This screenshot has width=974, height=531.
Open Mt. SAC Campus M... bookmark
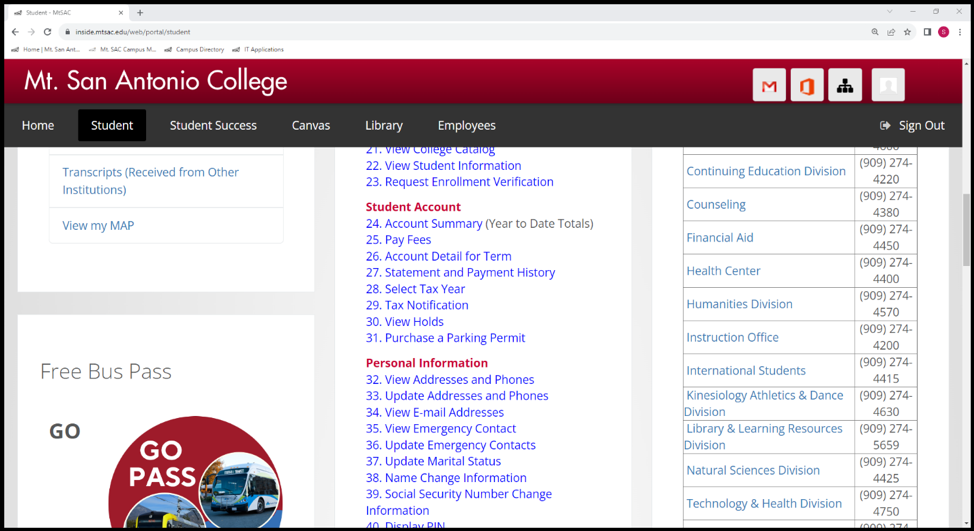(x=122, y=50)
